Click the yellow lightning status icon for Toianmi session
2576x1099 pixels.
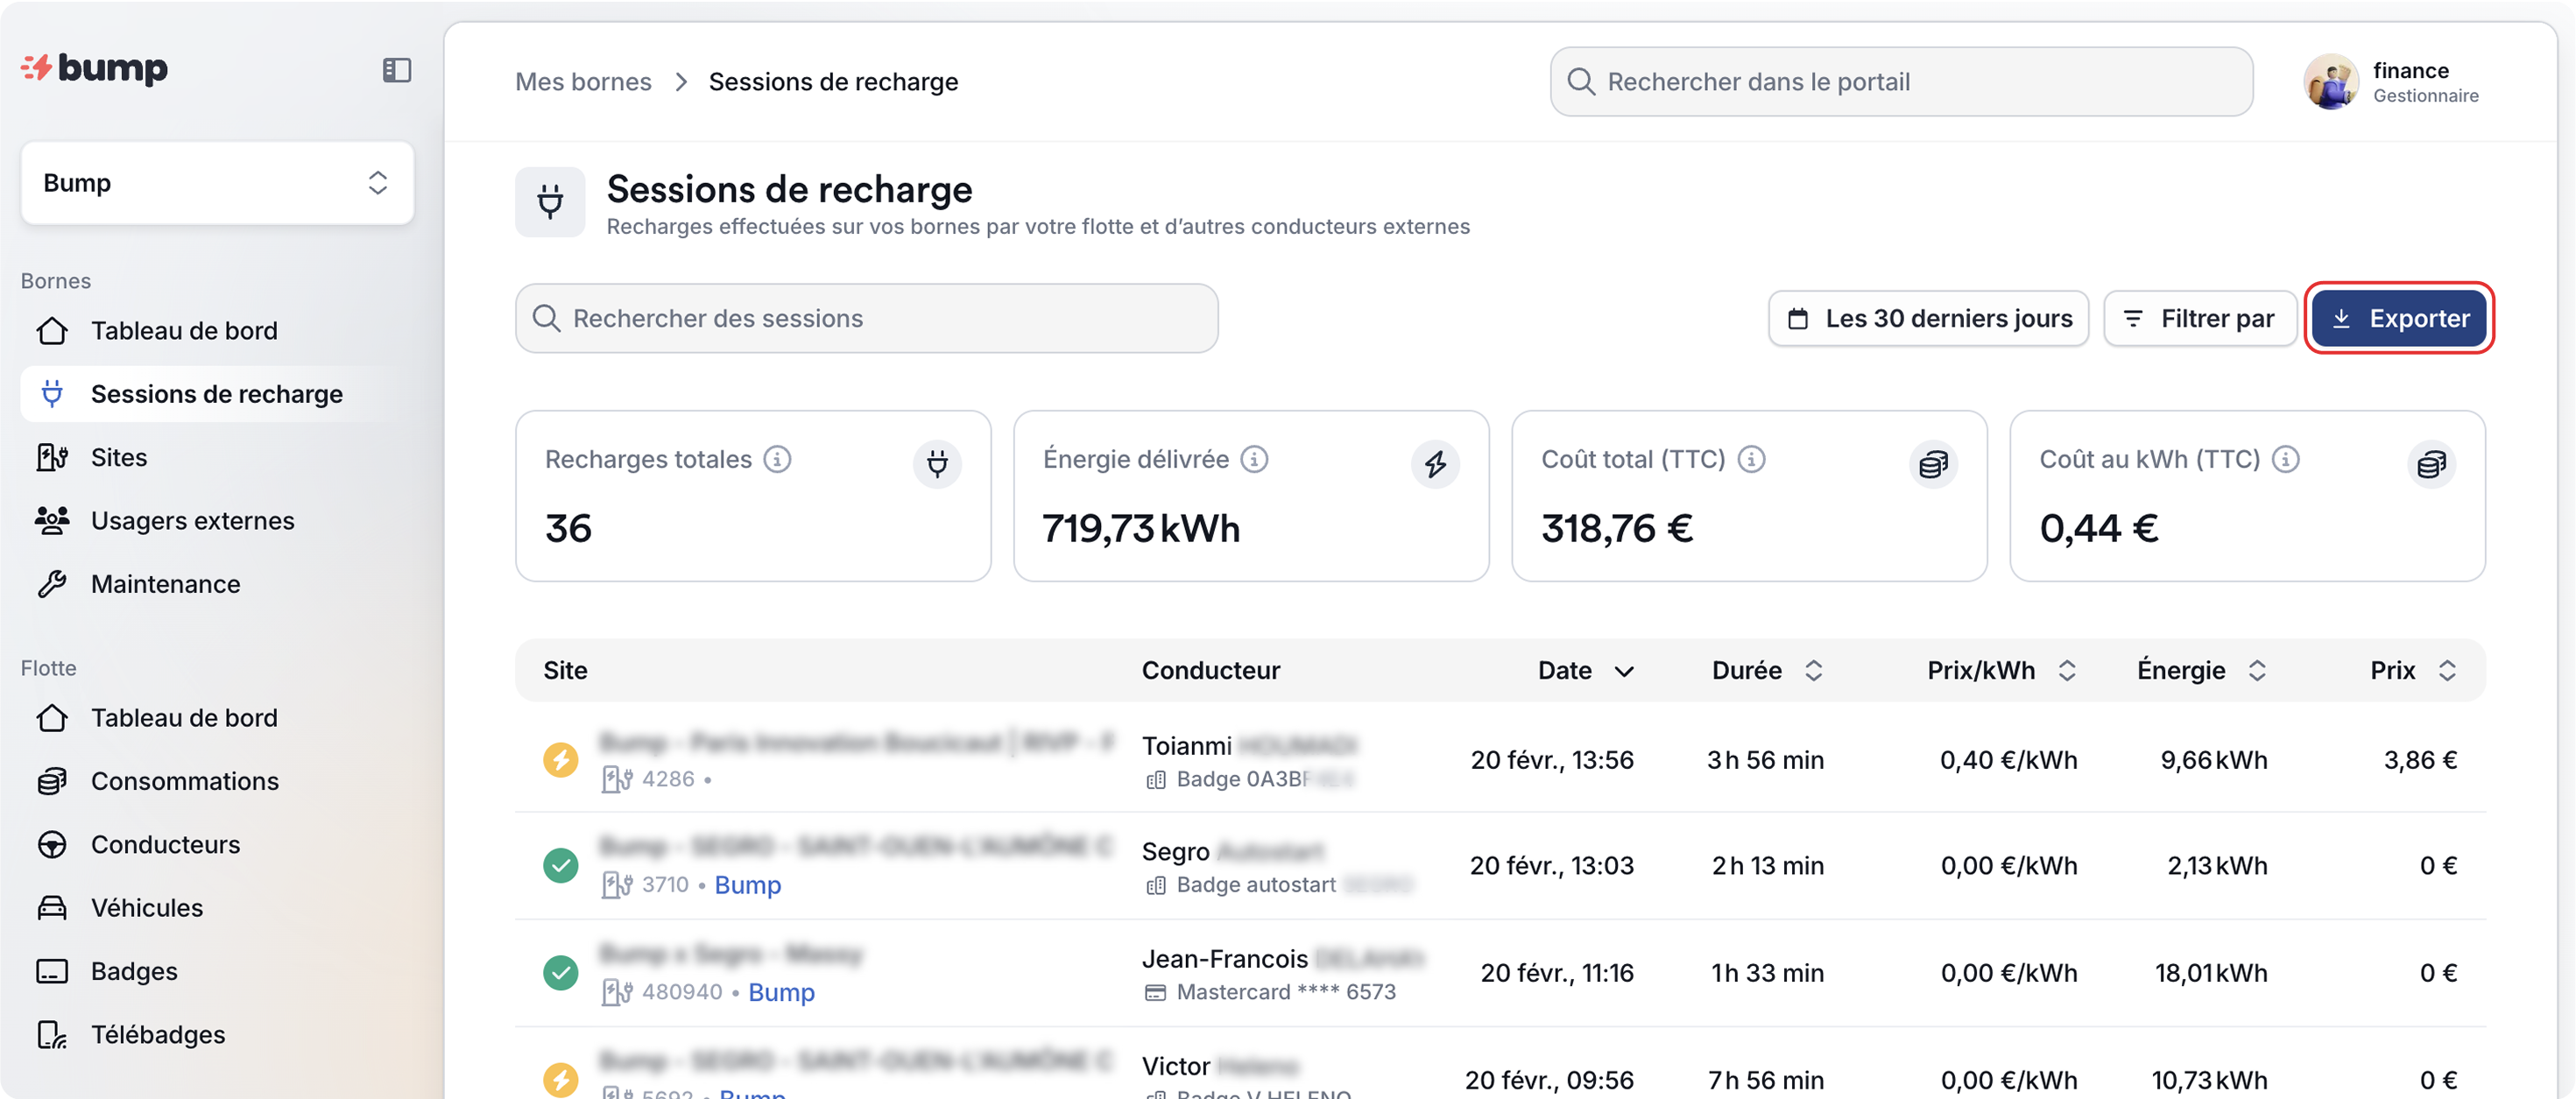560,760
